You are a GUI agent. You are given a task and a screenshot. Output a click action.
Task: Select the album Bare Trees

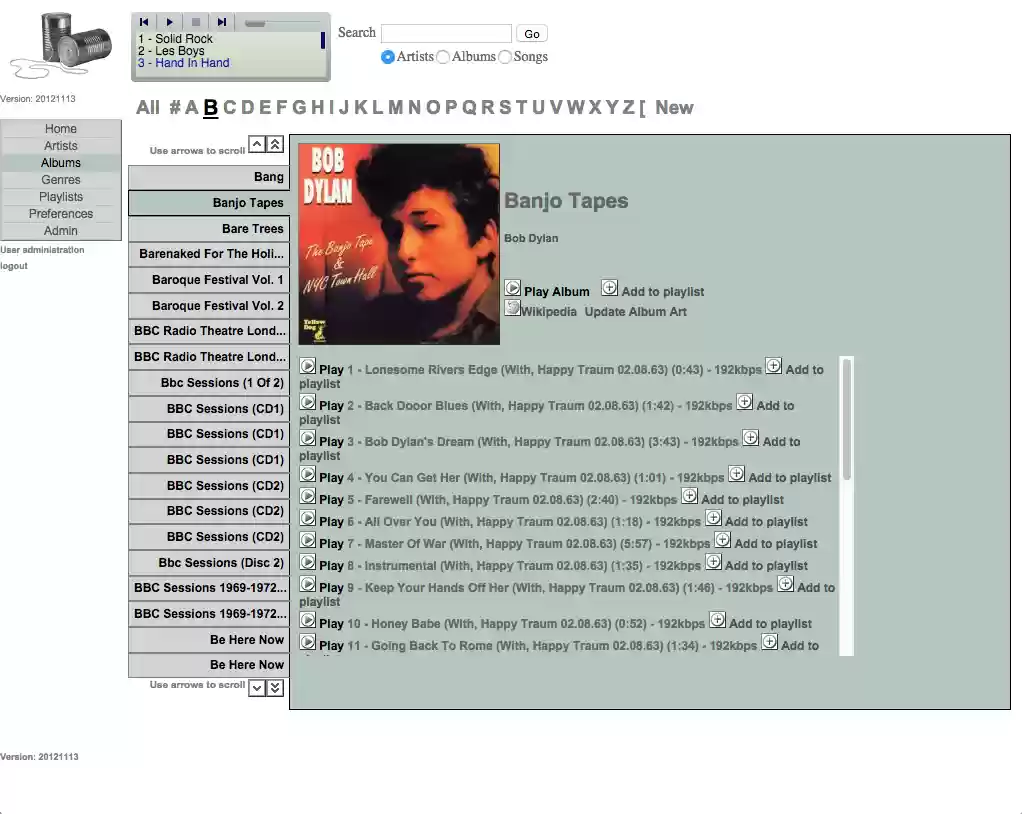click(x=208, y=228)
